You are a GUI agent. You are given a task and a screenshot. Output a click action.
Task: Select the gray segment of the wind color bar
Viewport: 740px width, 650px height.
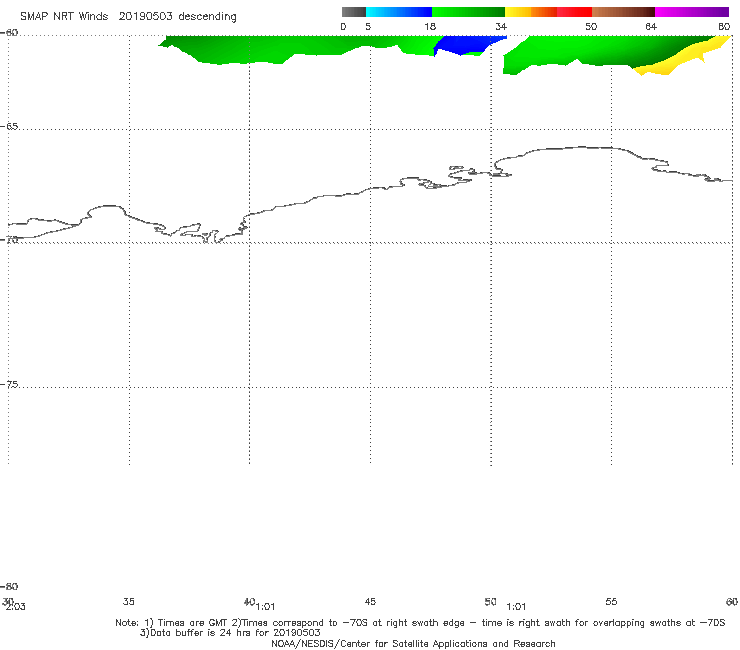pyautogui.click(x=353, y=12)
